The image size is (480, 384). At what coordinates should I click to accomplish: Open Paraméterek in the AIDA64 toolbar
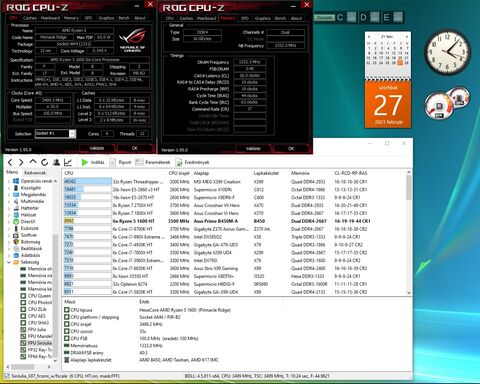pos(153,162)
